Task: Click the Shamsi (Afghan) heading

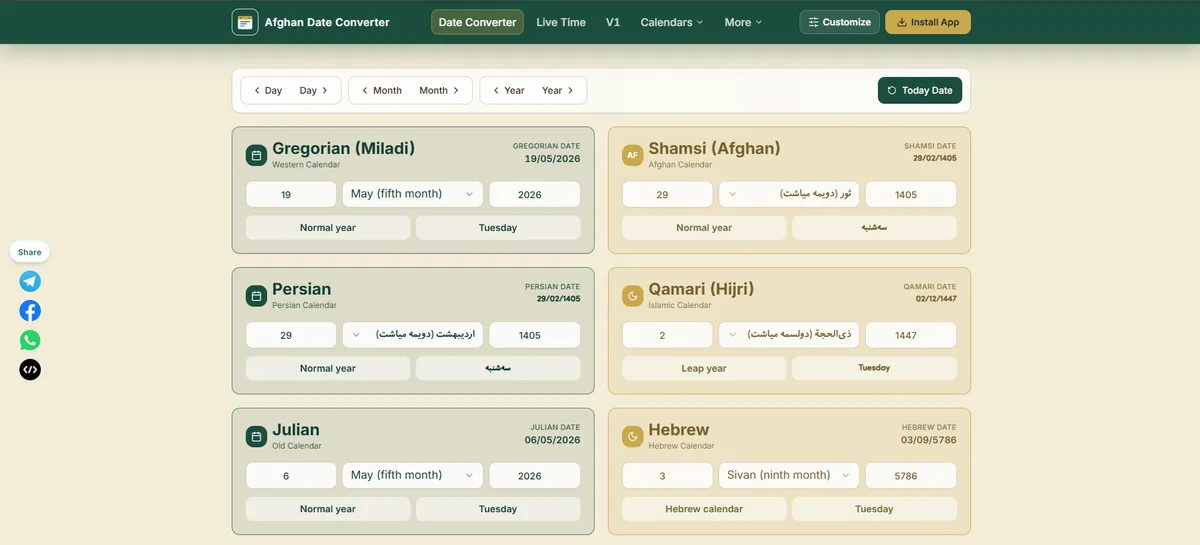Action: tap(714, 148)
